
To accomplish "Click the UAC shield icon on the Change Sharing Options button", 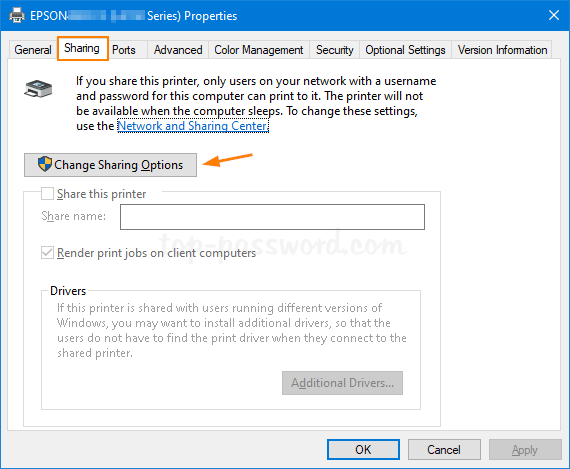I will click(x=45, y=164).
